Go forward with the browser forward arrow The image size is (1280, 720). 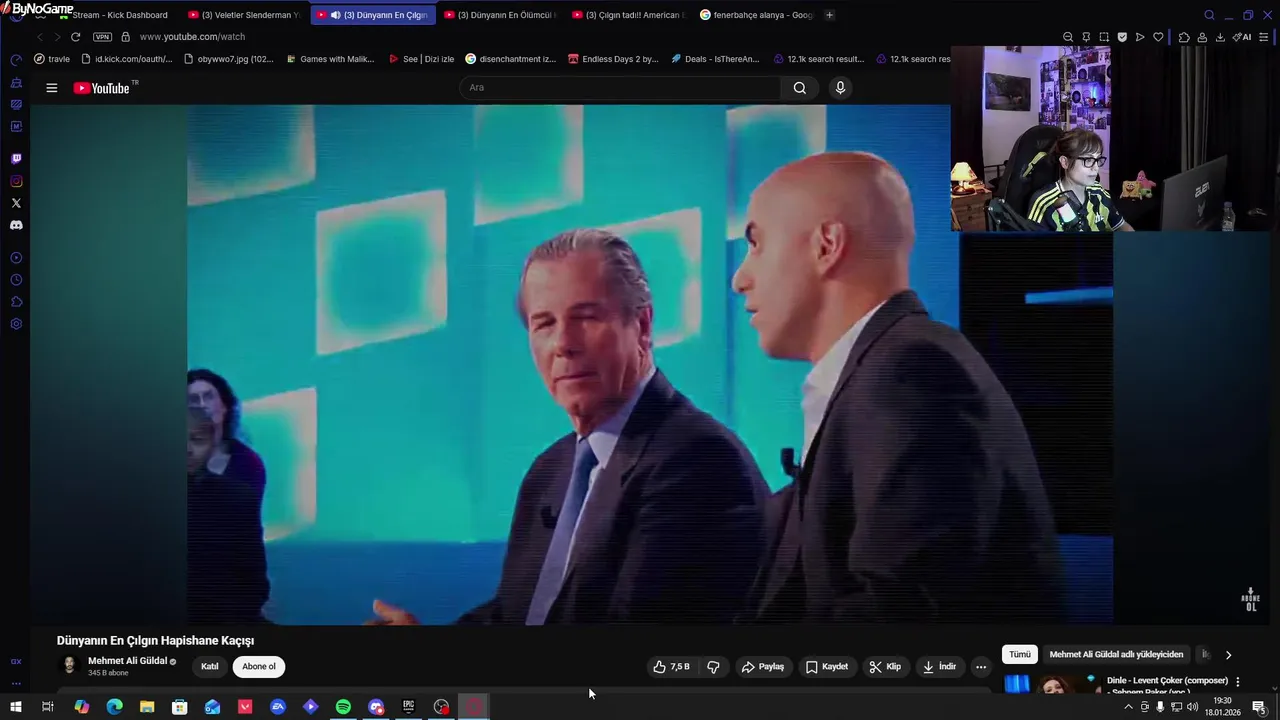pyautogui.click(x=56, y=37)
